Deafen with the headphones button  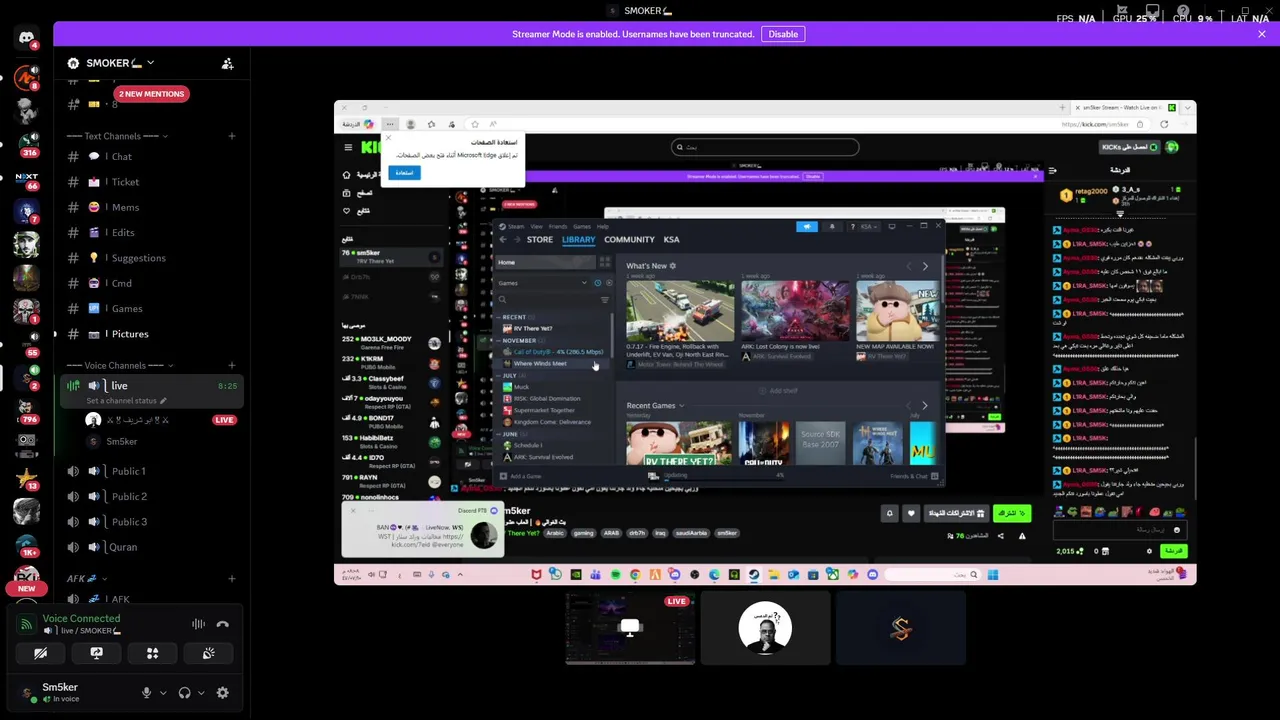point(184,692)
